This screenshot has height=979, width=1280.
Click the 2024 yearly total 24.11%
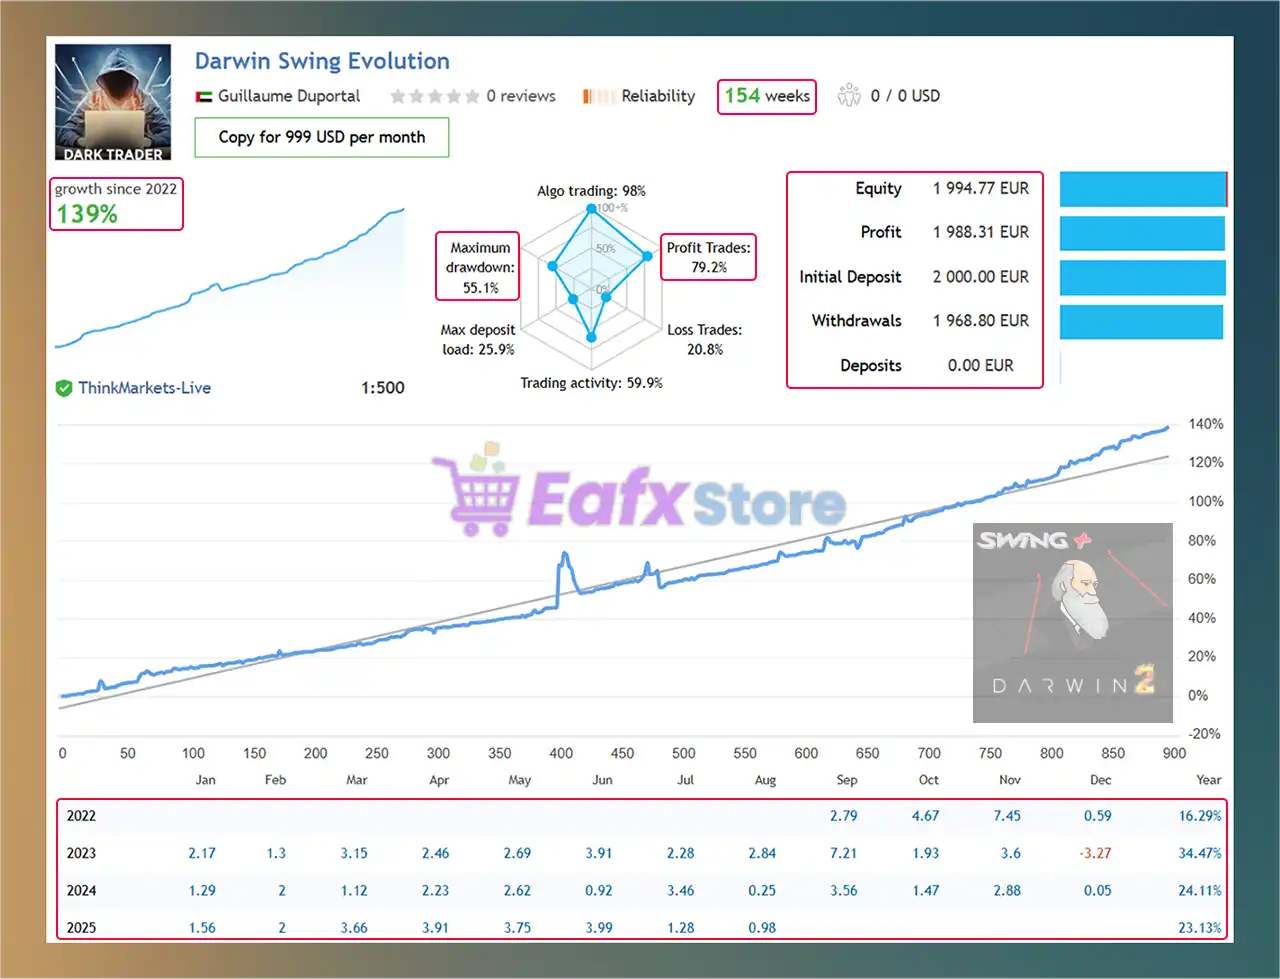pos(1200,891)
